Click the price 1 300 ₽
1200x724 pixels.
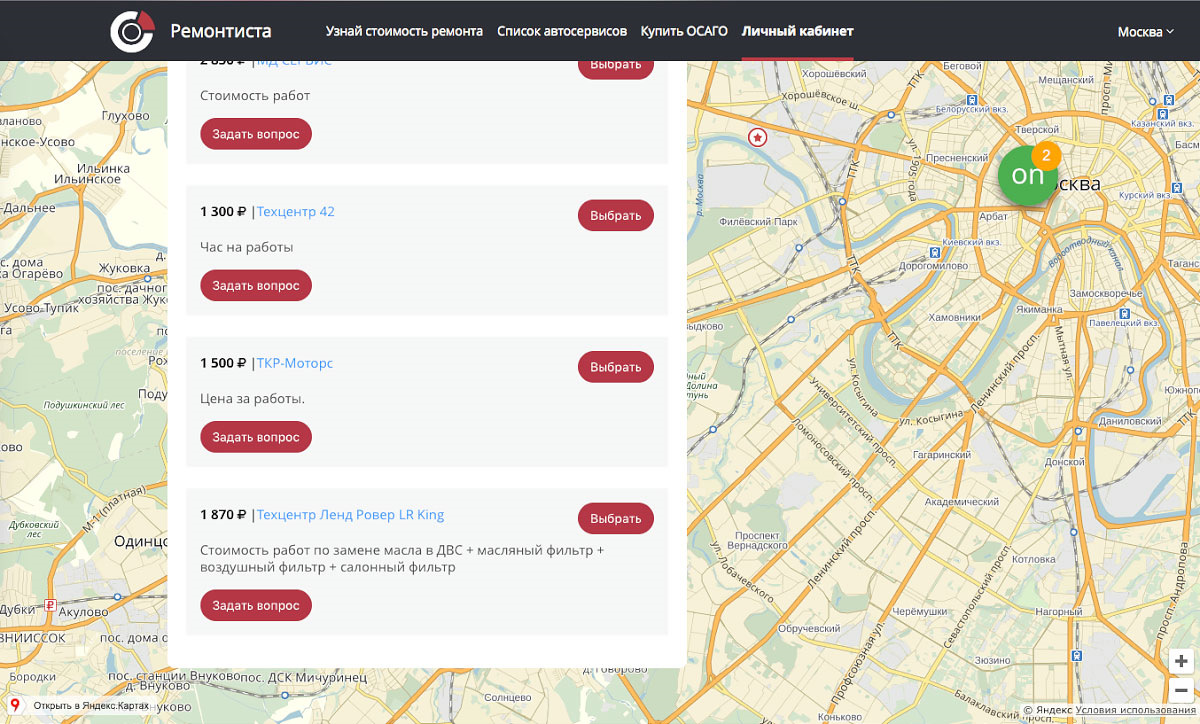[x=223, y=212]
